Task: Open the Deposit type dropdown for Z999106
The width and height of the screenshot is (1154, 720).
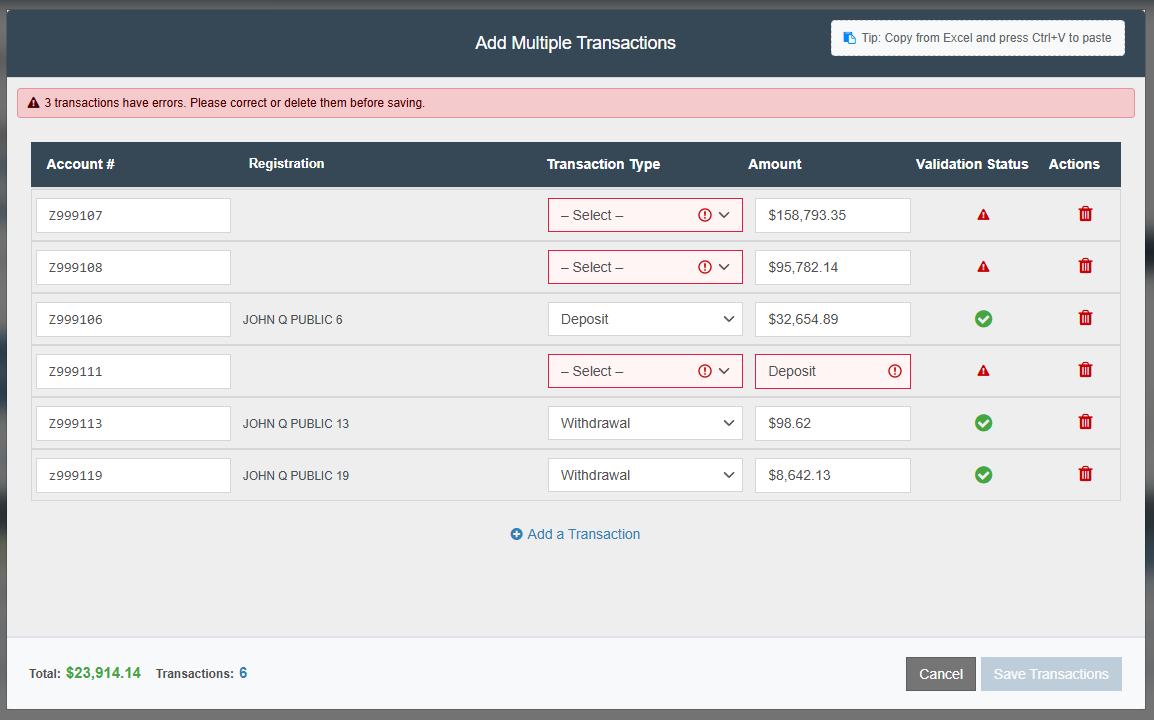Action: pyautogui.click(x=645, y=319)
